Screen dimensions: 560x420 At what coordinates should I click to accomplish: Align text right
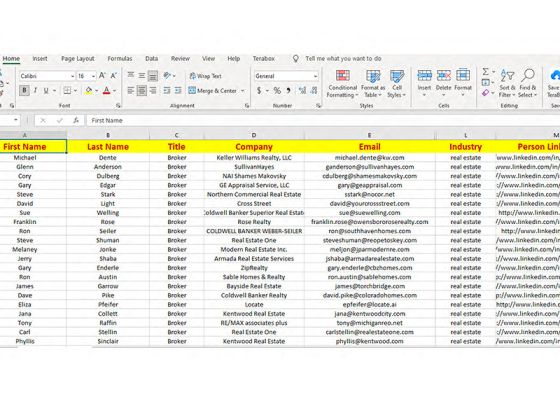pos(153,90)
